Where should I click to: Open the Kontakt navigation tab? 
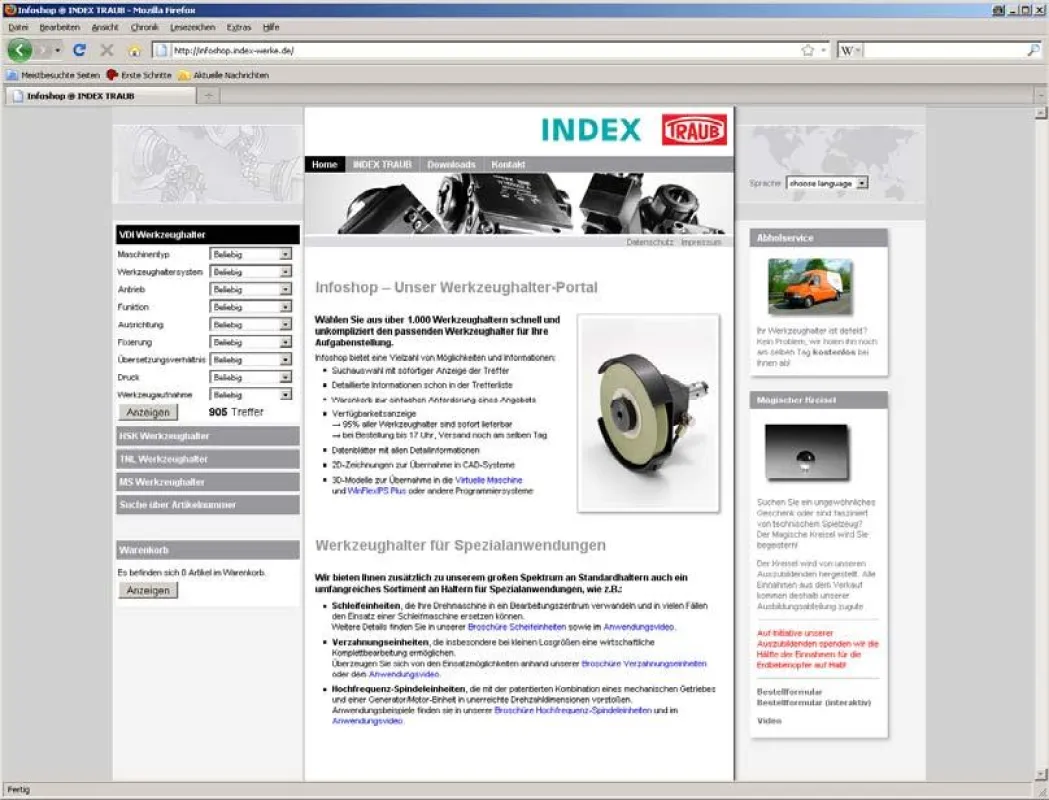point(508,165)
